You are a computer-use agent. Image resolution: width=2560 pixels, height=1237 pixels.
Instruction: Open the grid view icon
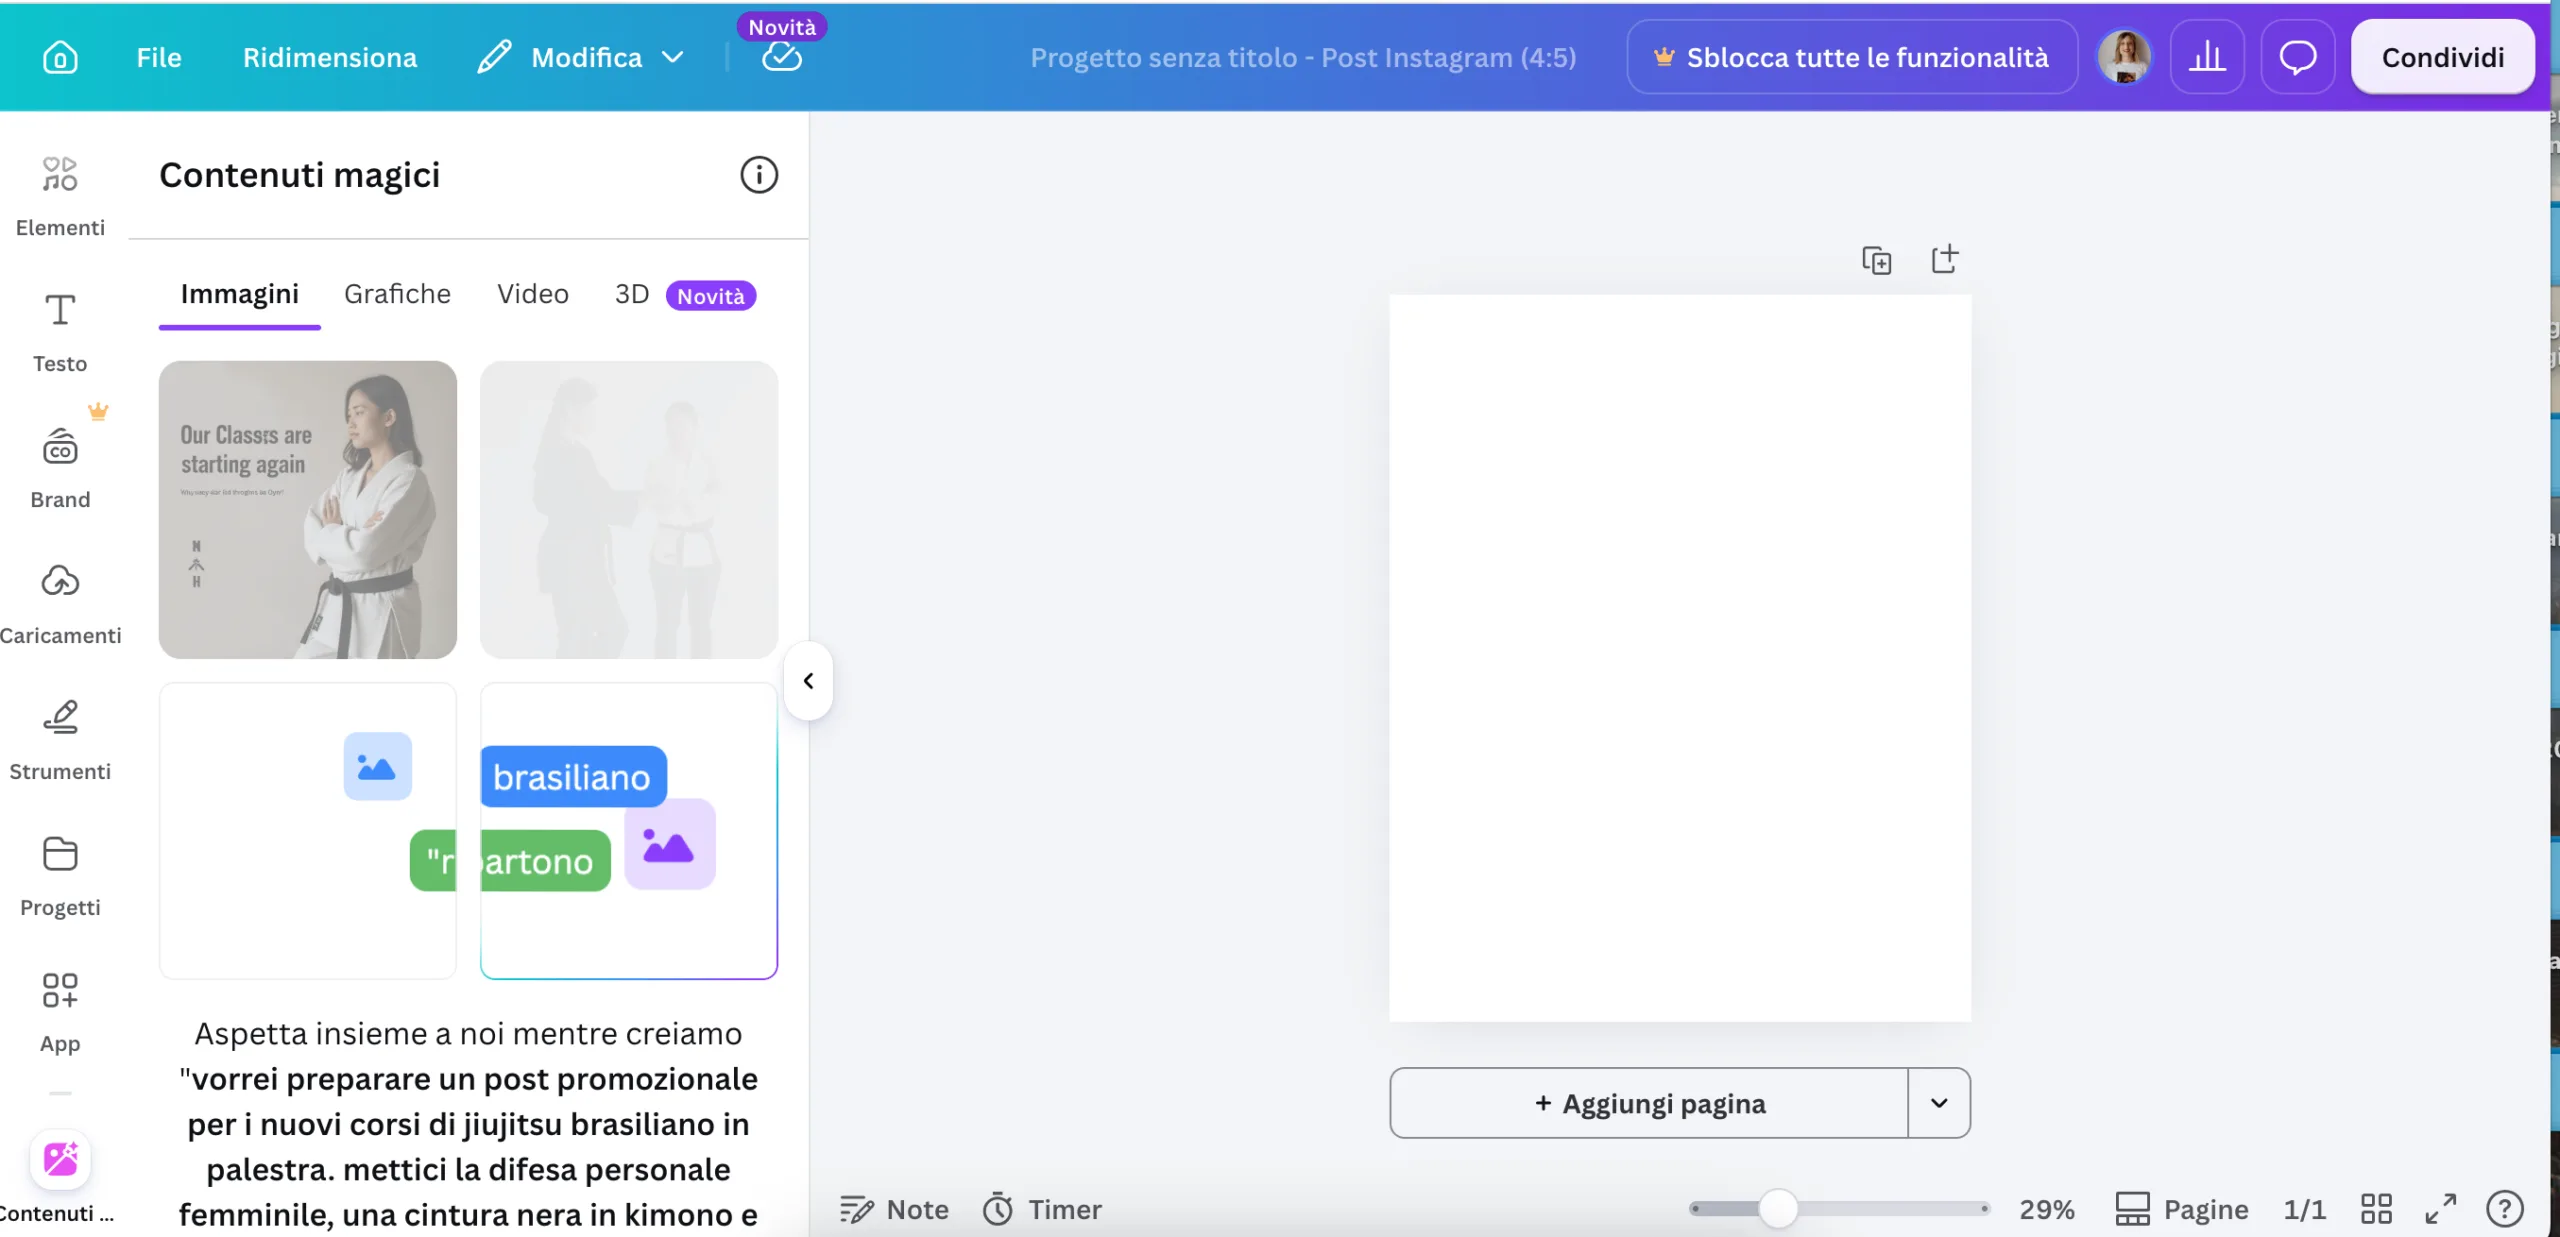click(2376, 1209)
